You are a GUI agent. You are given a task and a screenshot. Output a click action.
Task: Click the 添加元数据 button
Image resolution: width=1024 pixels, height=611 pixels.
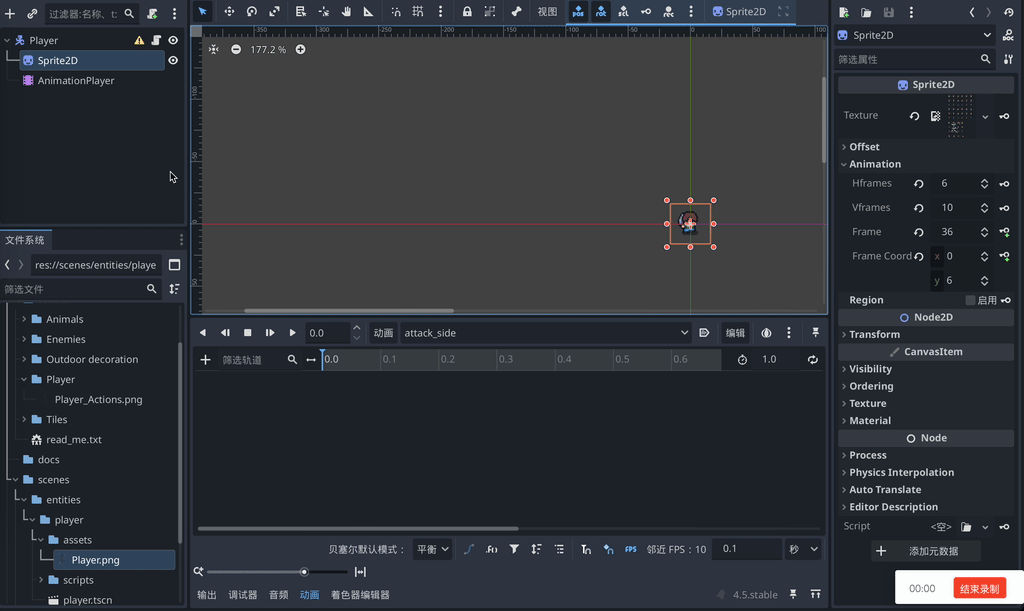coord(925,551)
